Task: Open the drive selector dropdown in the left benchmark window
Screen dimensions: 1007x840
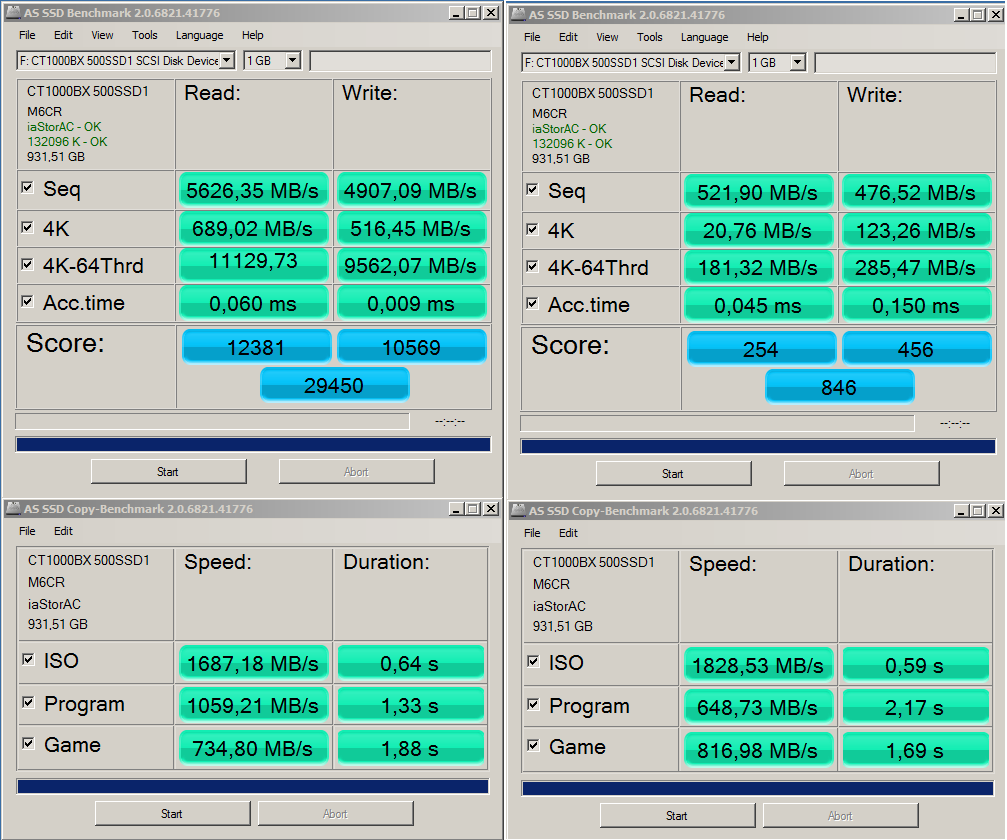Action: (227, 61)
